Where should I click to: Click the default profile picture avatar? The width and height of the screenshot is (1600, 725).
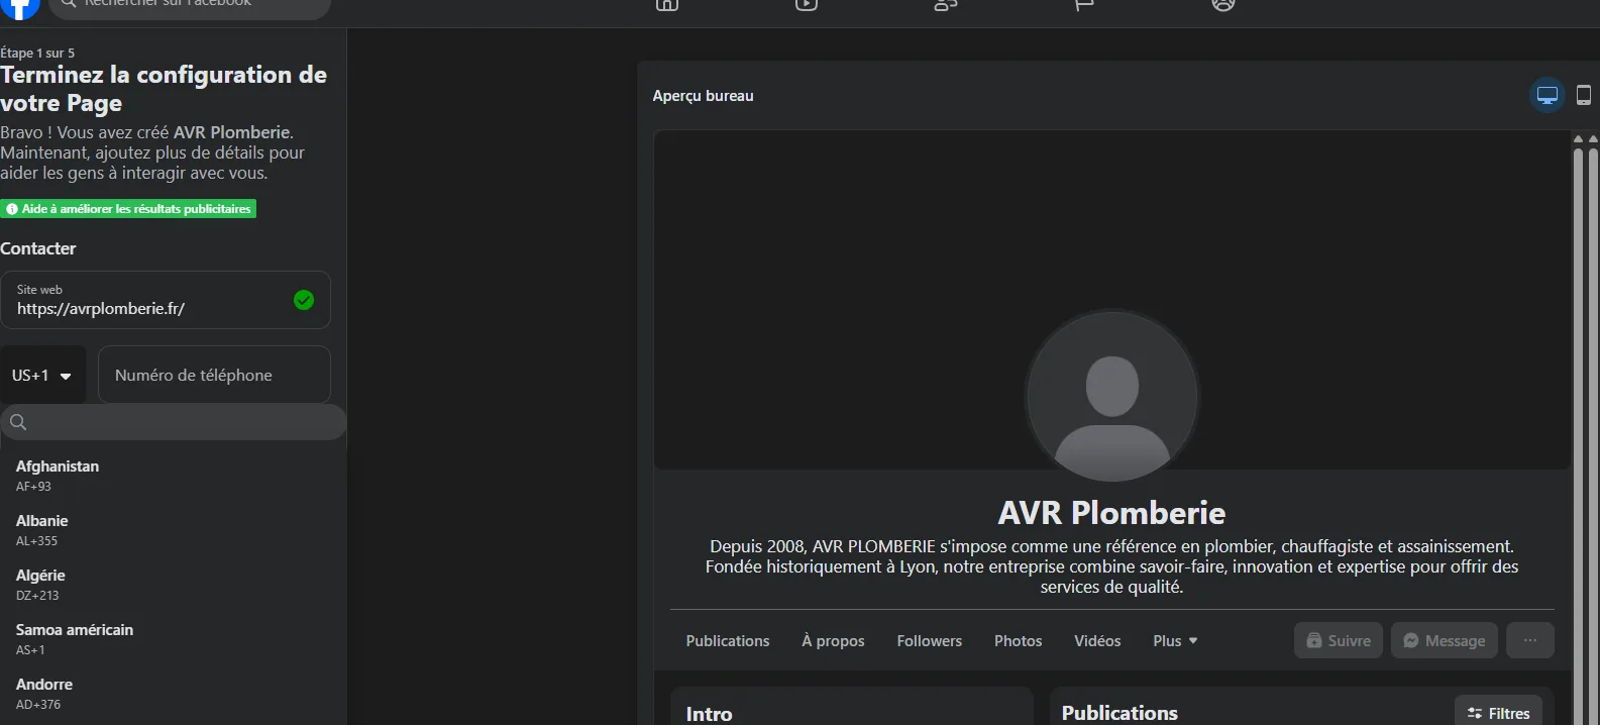coord(1112,397)
